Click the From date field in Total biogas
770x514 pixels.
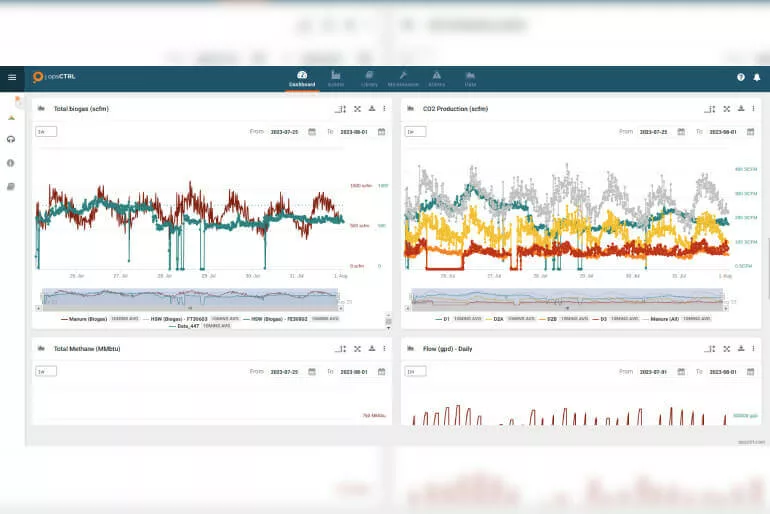[x=284, y=132]
